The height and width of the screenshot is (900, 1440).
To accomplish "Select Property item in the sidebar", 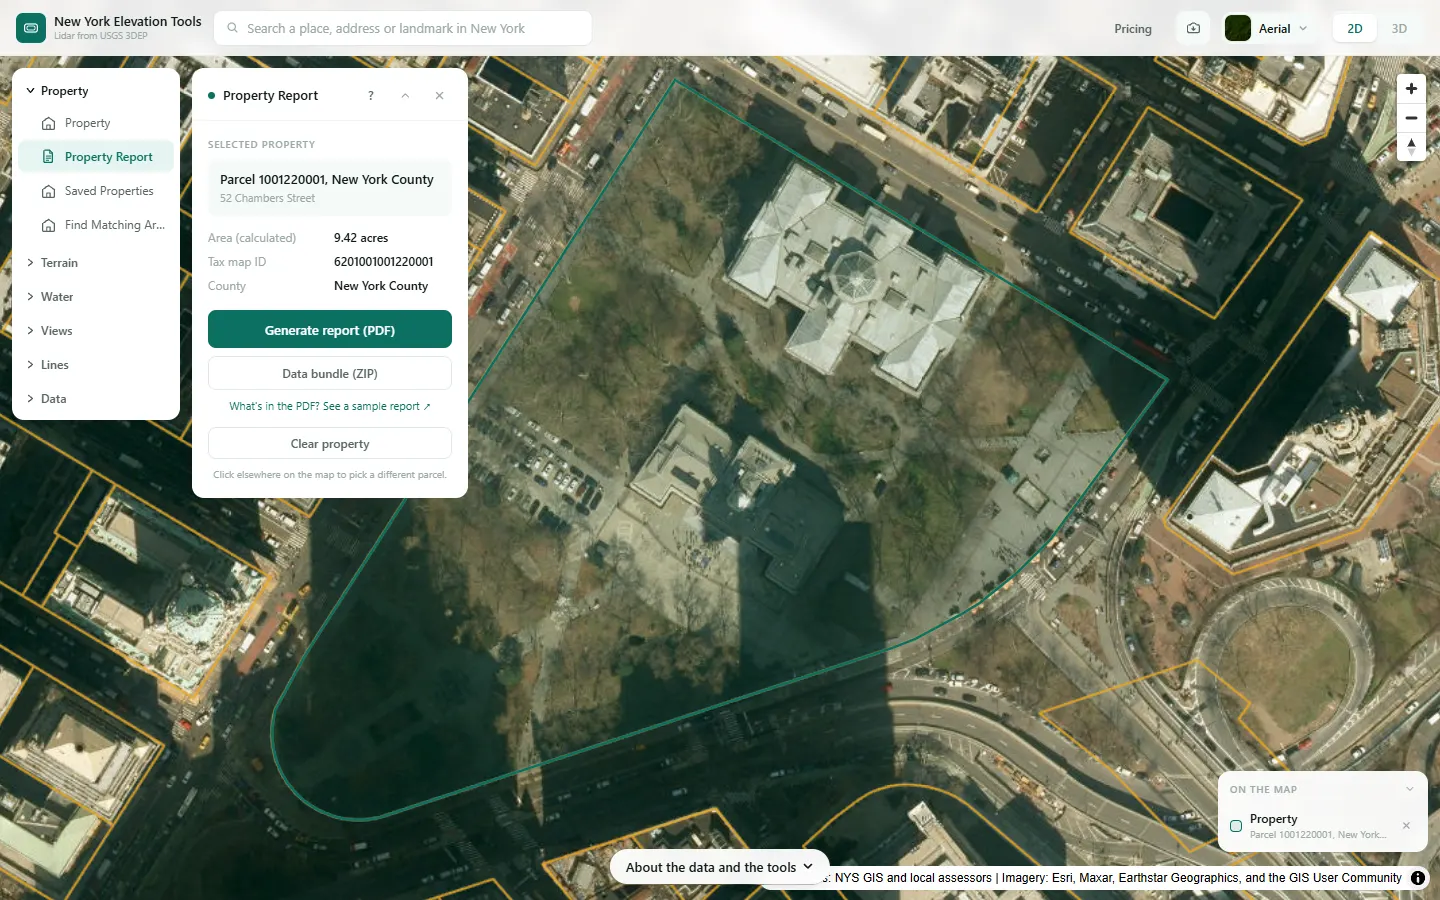I will pyautogui.click(x=96, y=123).
